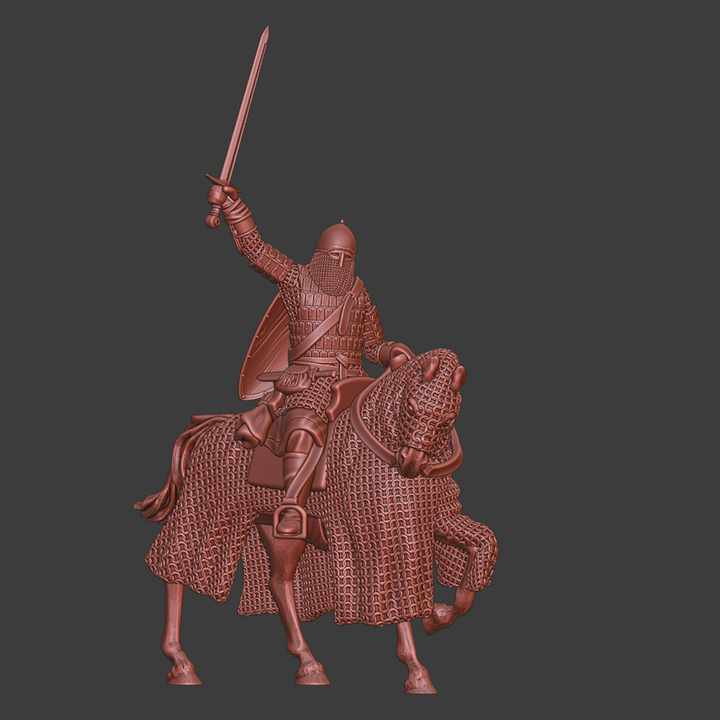Viewport: 720px width, 720px height.
Task: Click the horse's tail
Action: pyautogui.click(x=158, y=500)
